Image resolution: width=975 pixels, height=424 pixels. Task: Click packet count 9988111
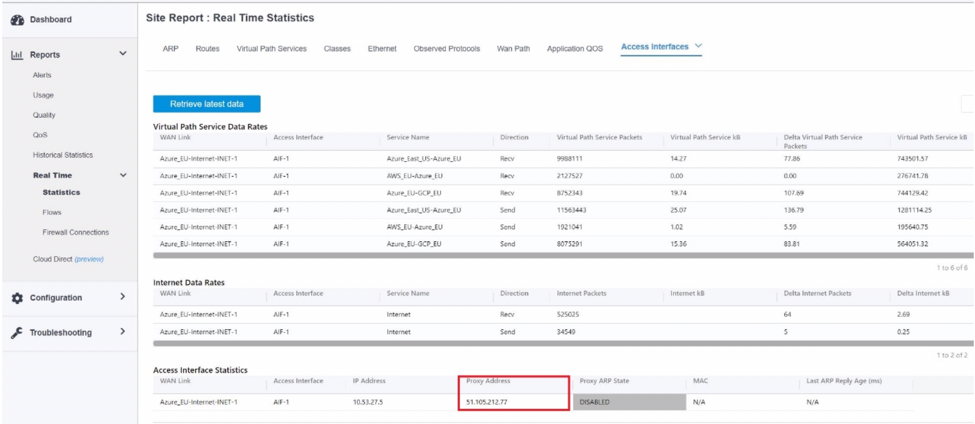click(x=570, y=159)
